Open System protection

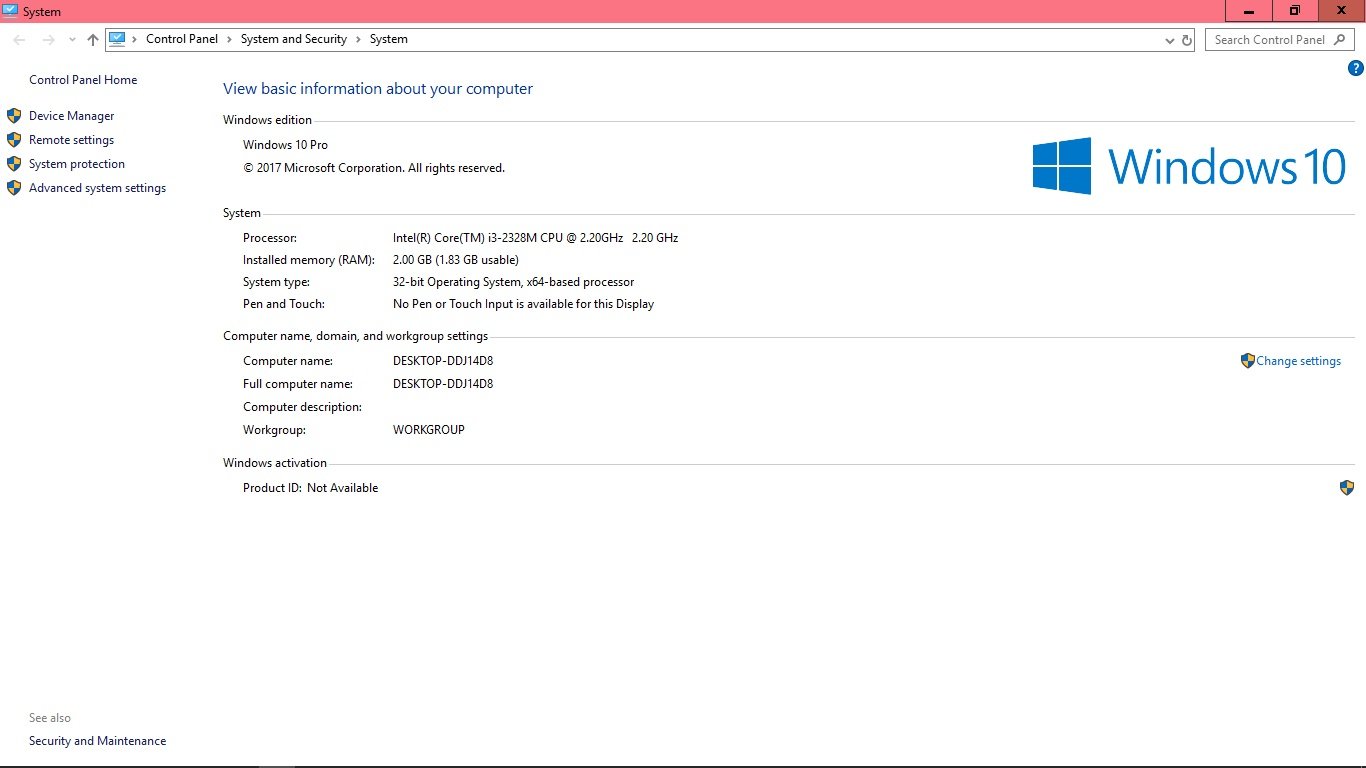pos(77,164)
